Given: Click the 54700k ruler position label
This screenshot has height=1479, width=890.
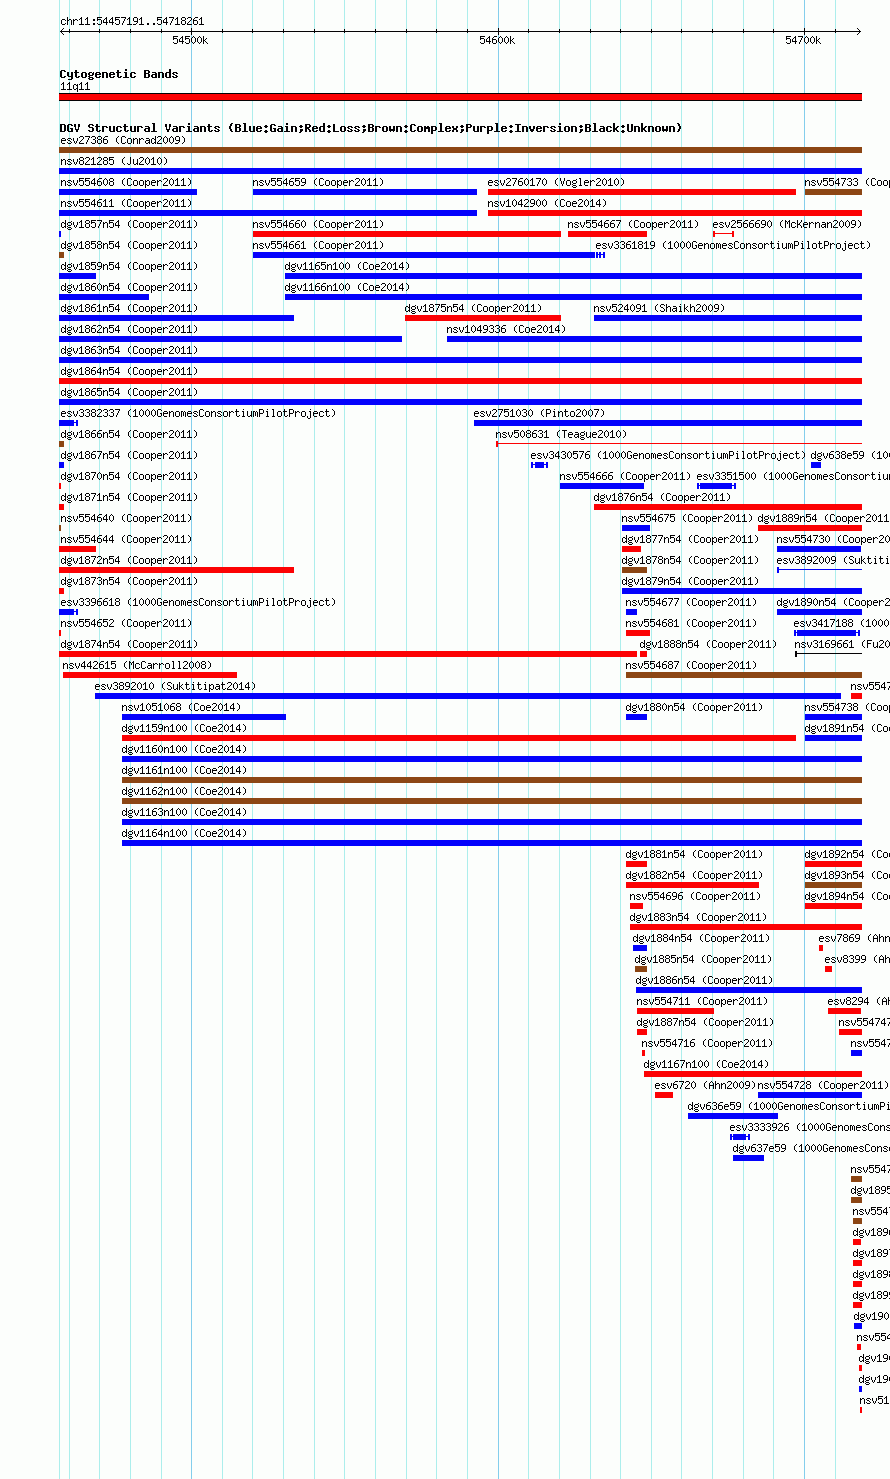Looking at the screenshot, I should (803, 40).
